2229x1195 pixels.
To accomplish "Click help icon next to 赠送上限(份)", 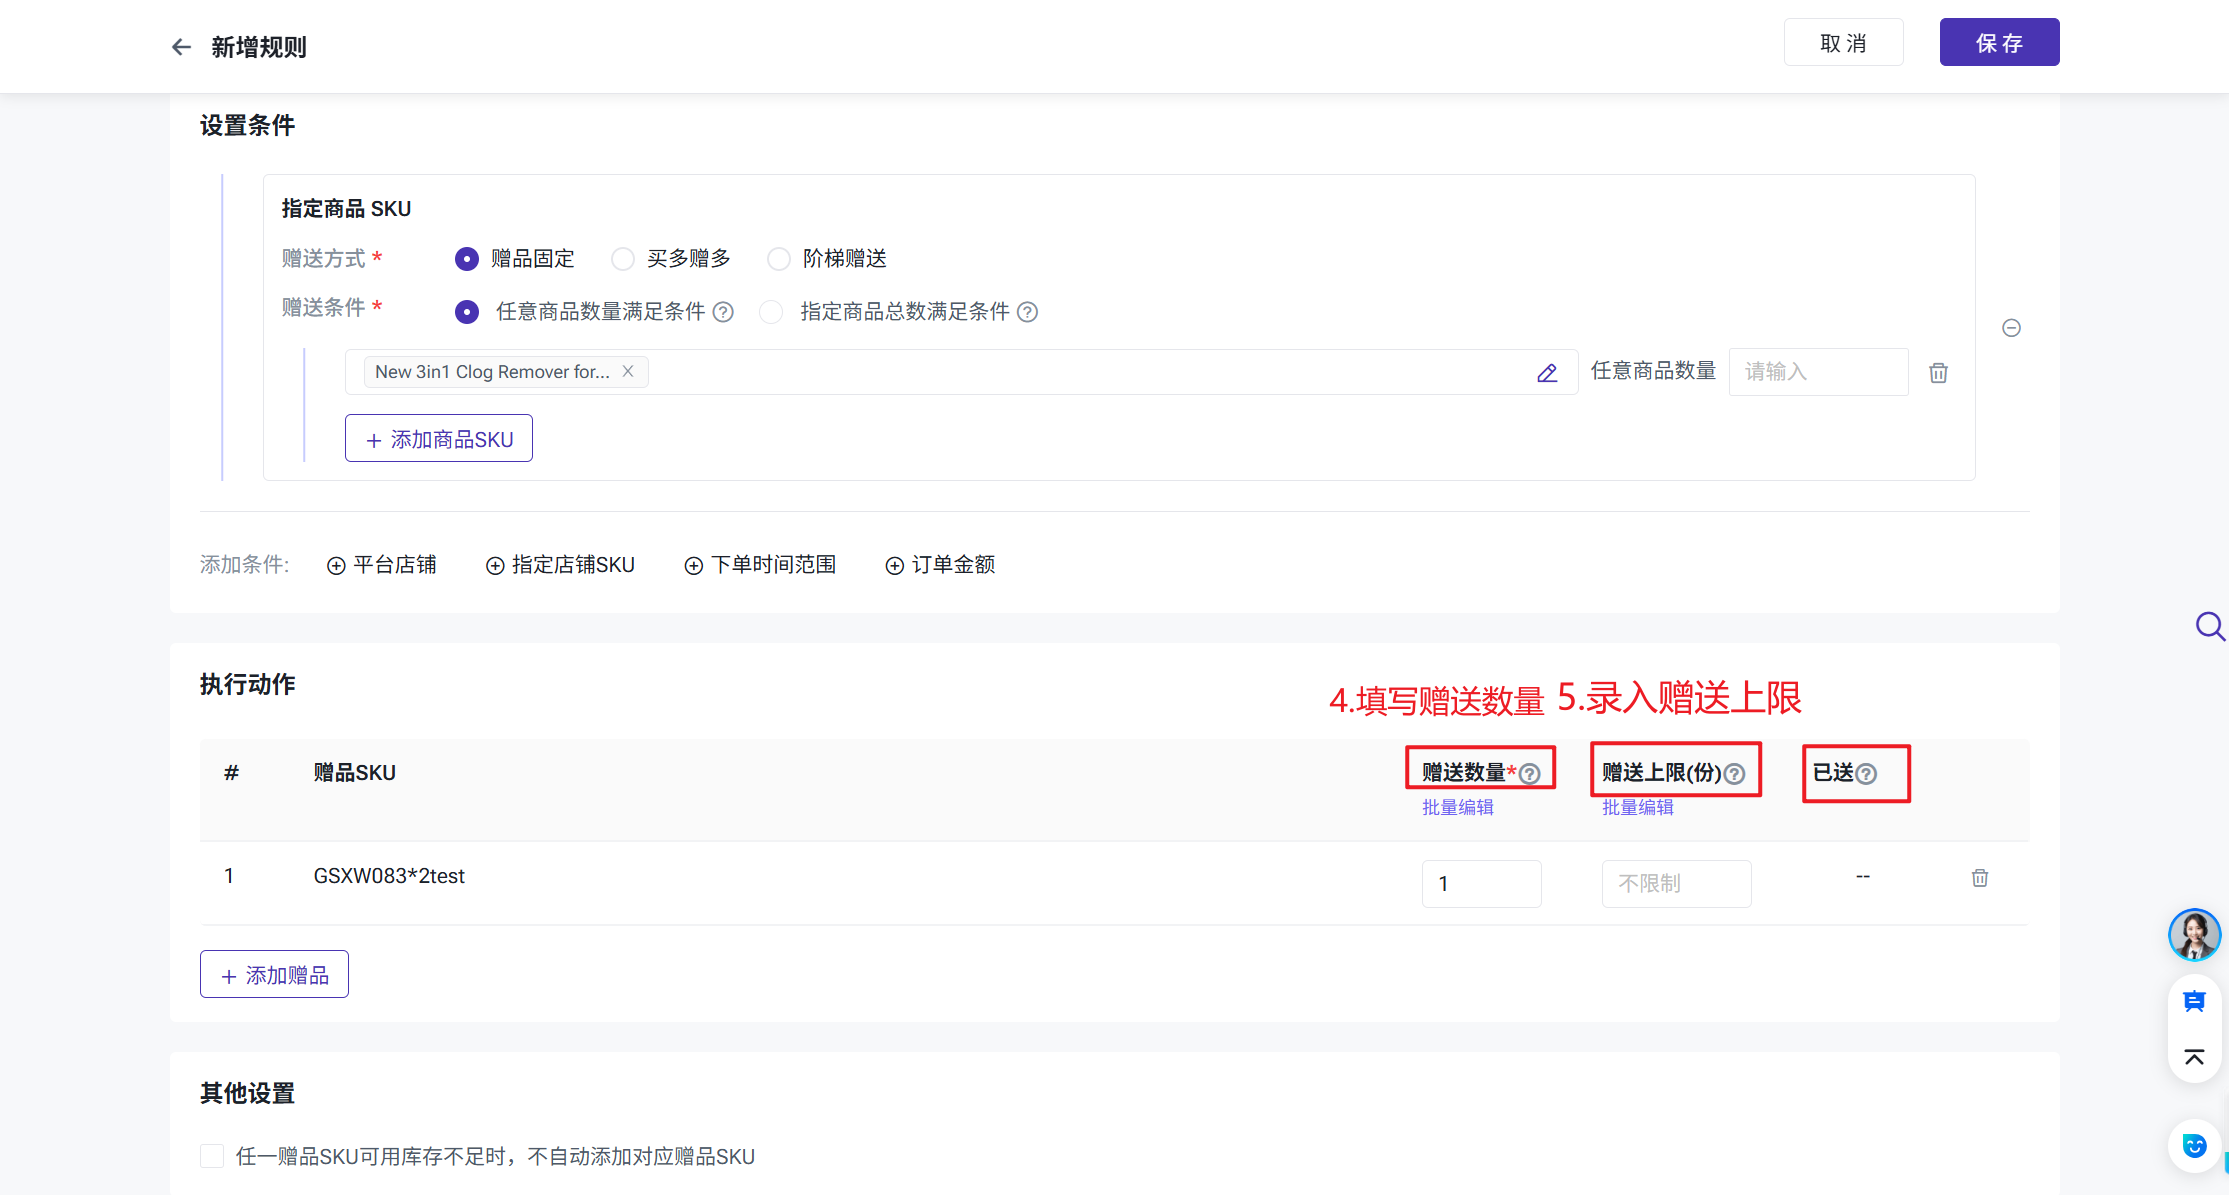I will pyautogui.click(x=1735, y=773).
